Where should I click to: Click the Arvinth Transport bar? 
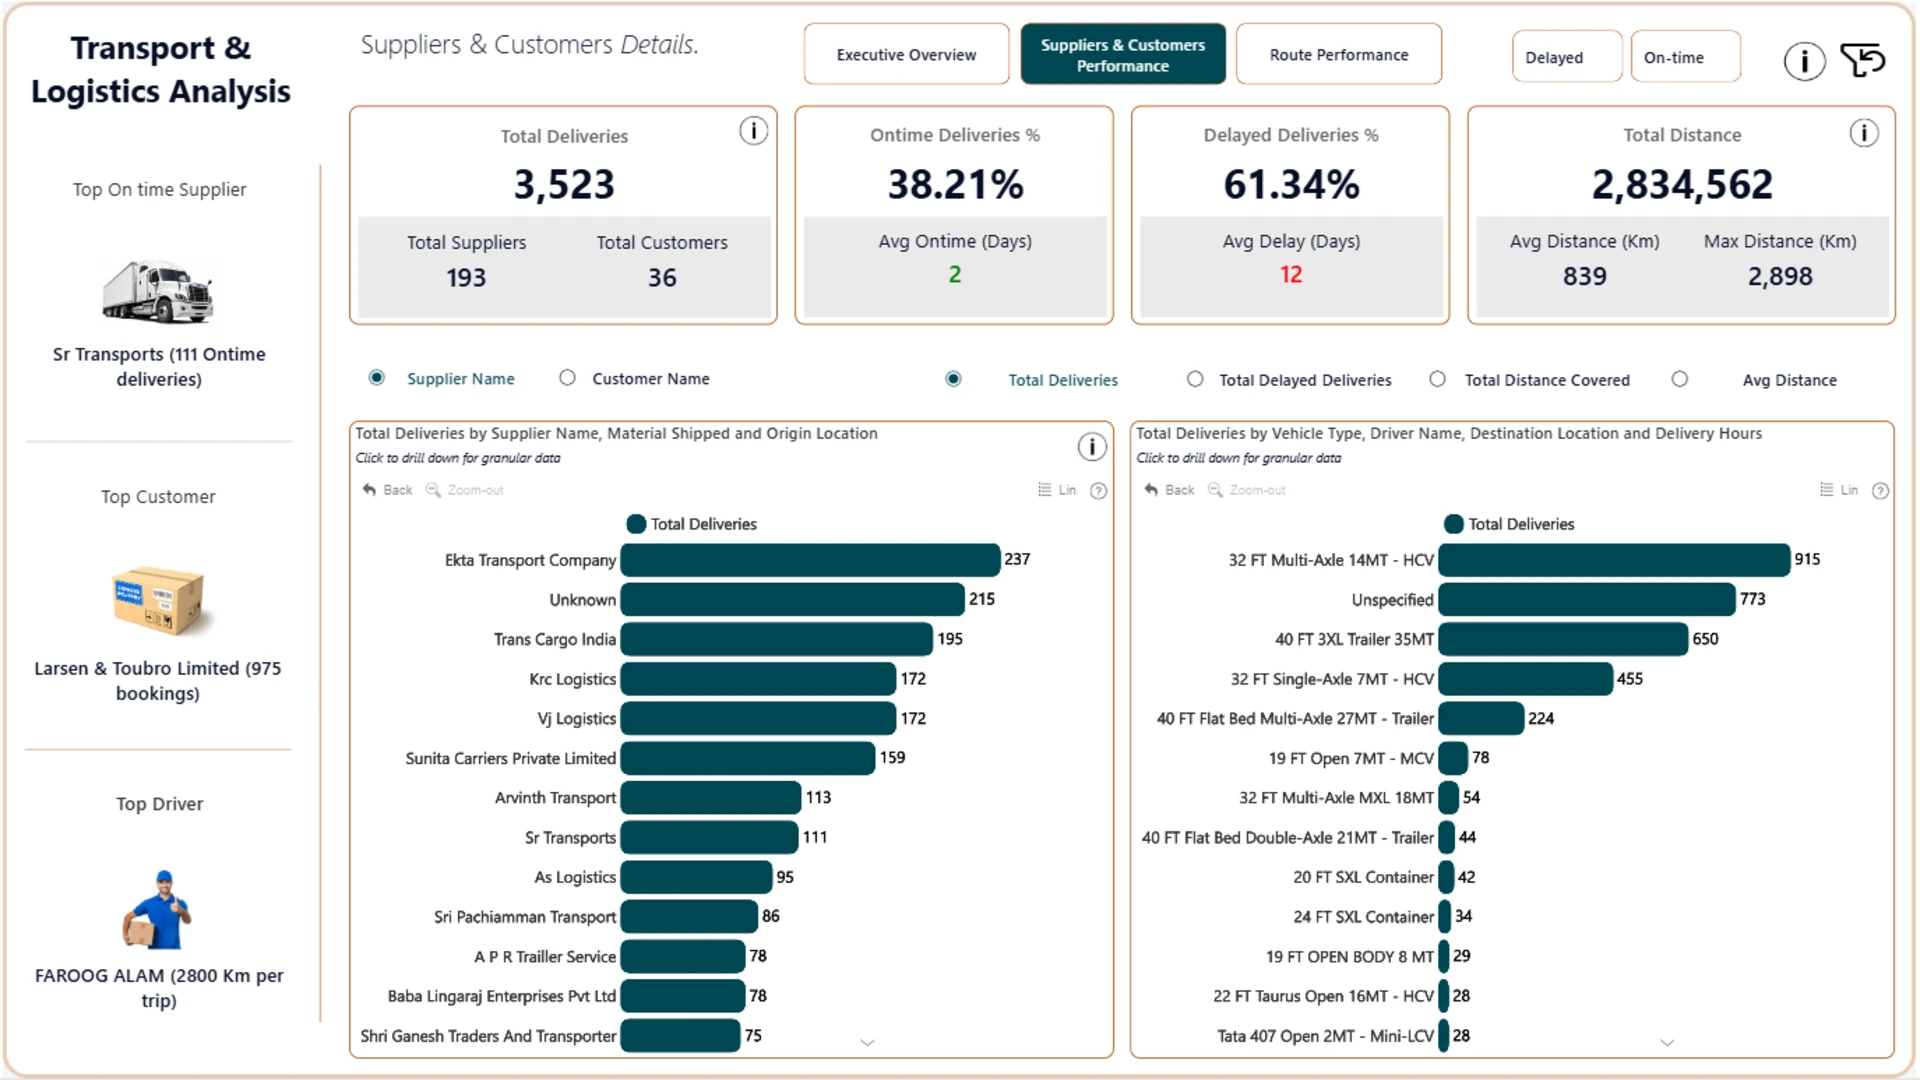click(x=711, y=798)
